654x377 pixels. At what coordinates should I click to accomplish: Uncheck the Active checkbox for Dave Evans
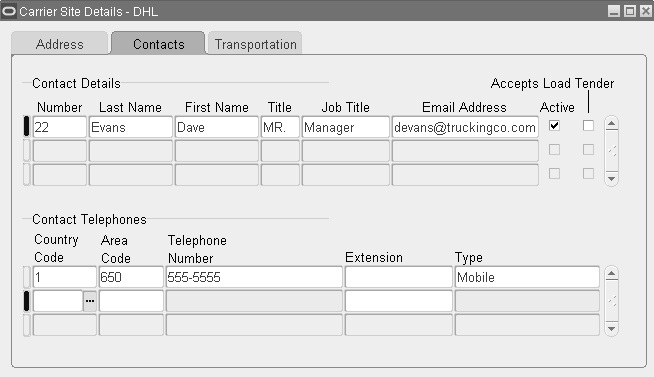click(554, 126)
